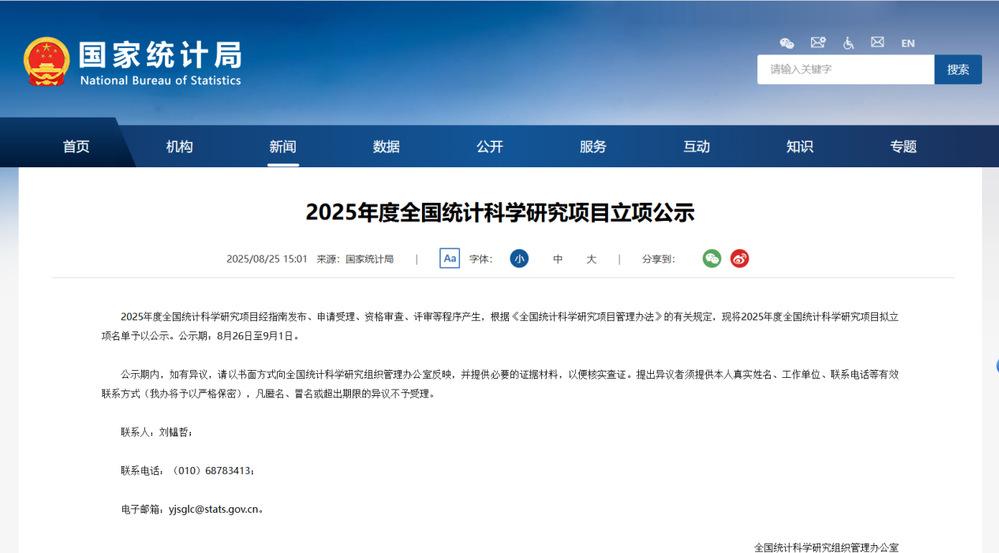Open the 数据 navigation menu
Viewport: 999px width, 553px height.
pos(386,147)
